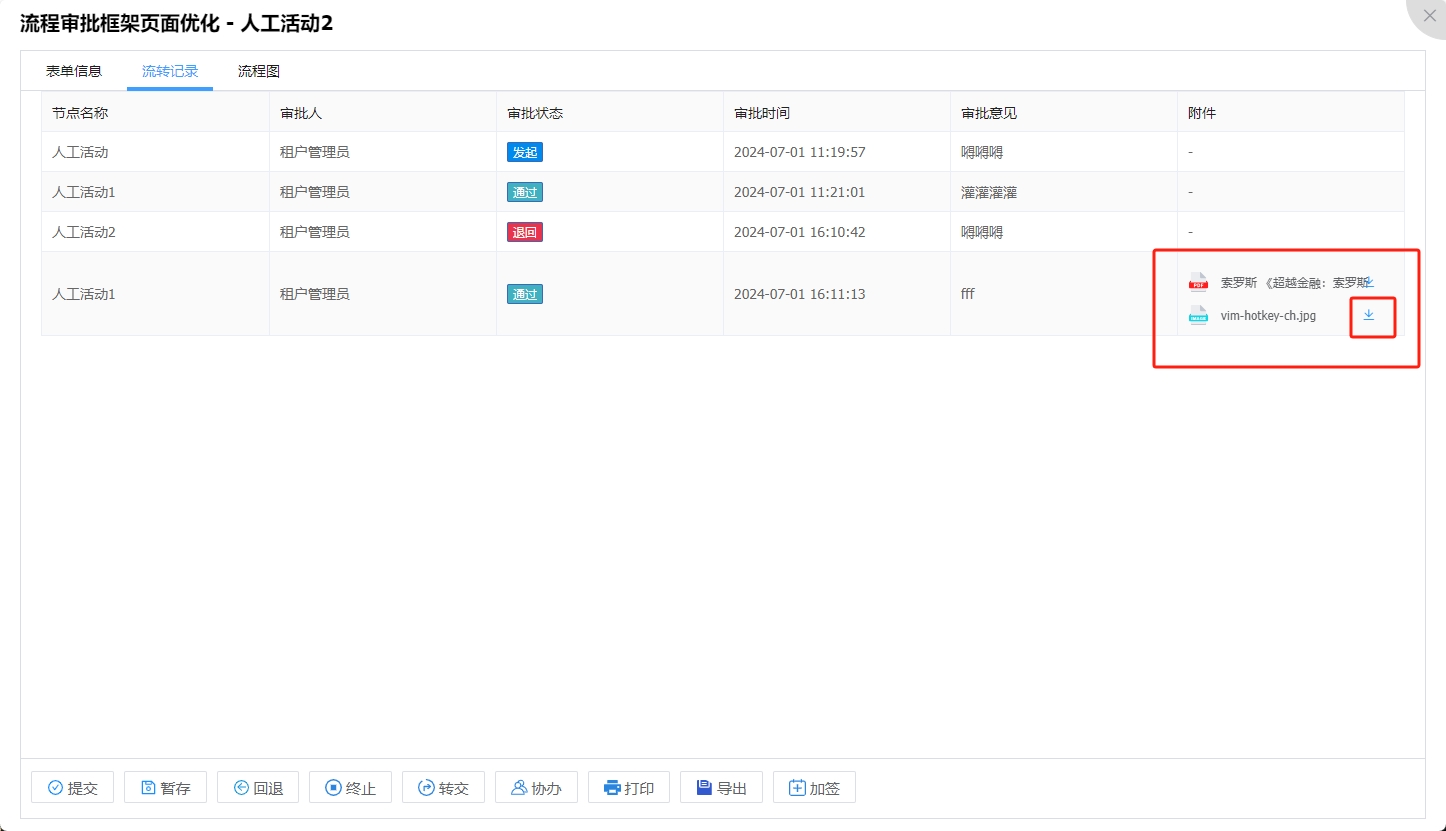
Task: Click the 加签 add-signer button
Action: (814, 788)
